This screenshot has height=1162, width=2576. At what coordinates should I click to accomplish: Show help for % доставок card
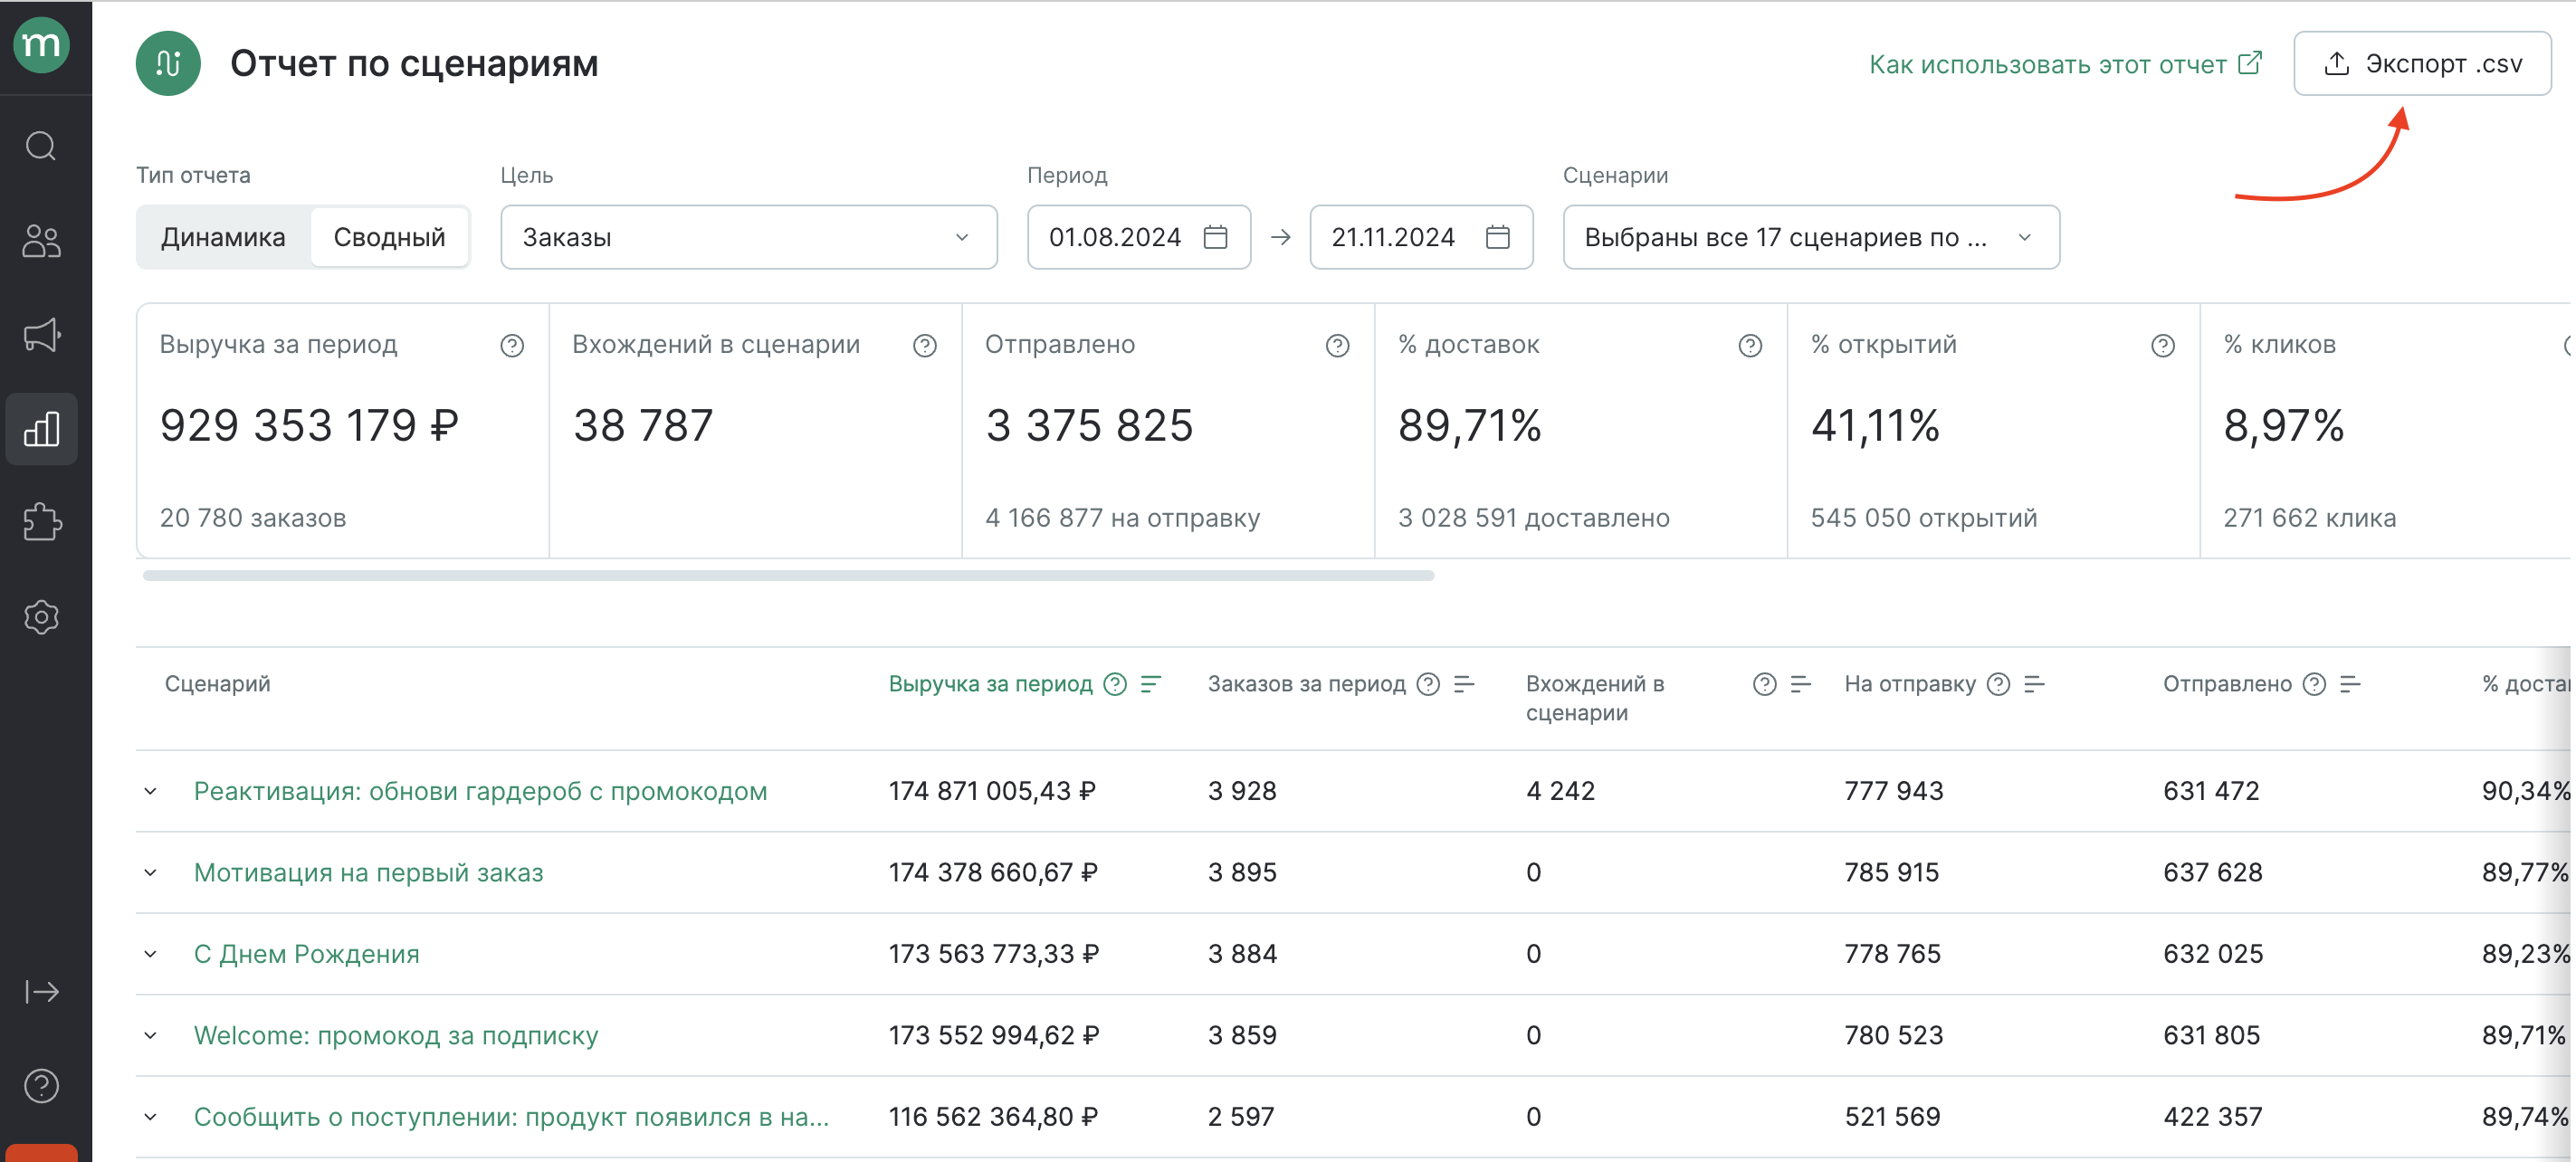point(1750,346)
